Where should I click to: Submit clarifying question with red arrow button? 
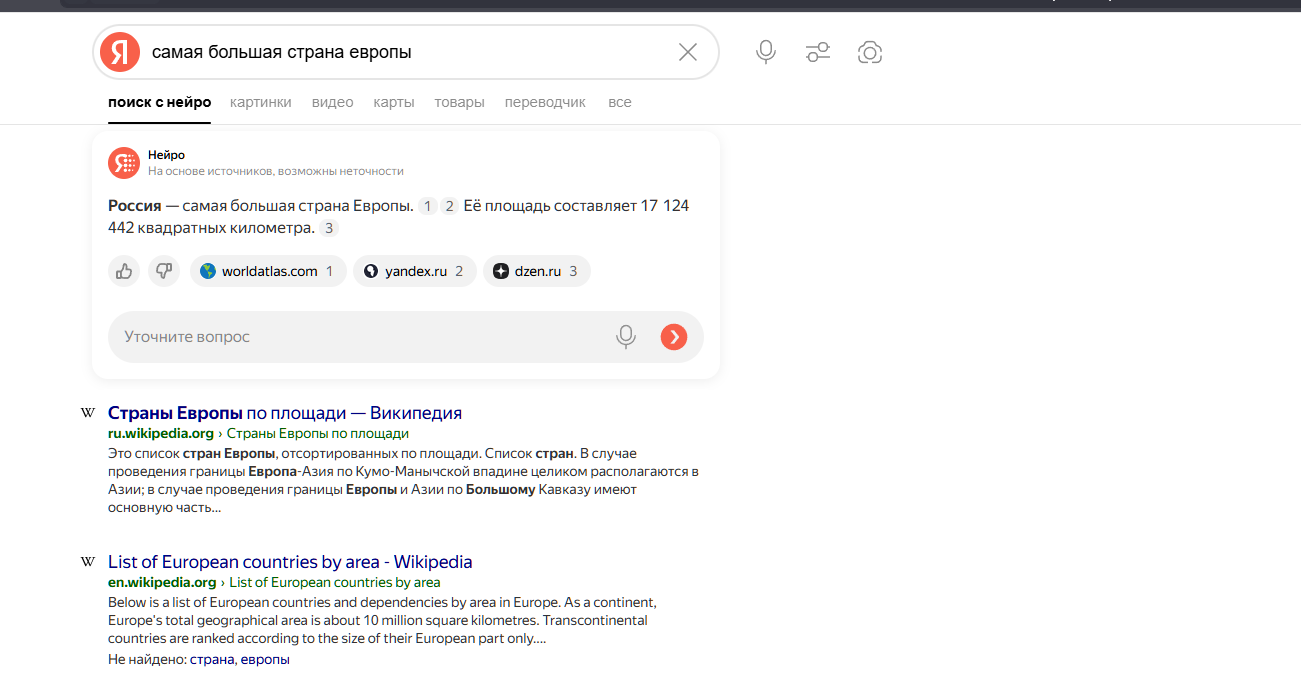674,337
